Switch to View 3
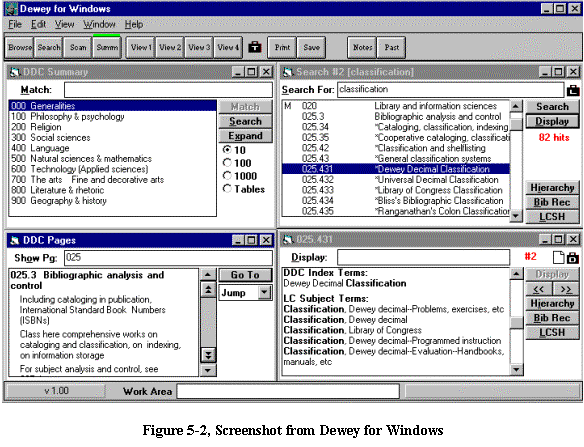The width and height of the screenshot is (584, 447). pyautogui.click(x=199, y=48)
